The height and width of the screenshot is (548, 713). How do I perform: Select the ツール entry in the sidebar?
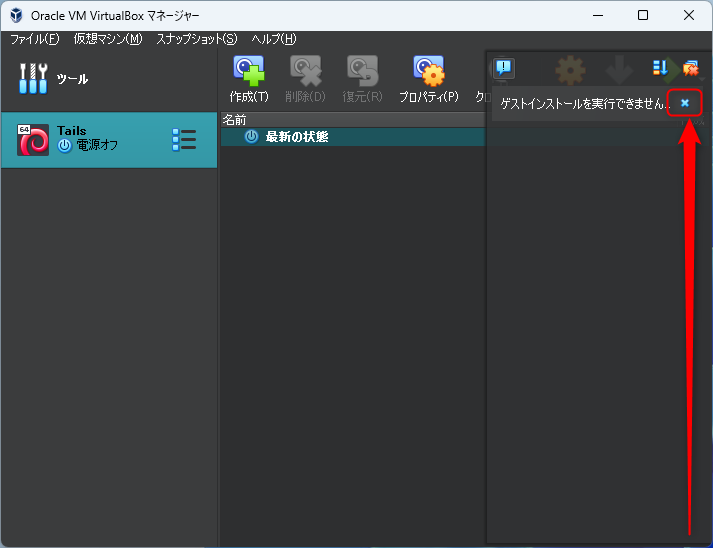click(x=109, y=79)
